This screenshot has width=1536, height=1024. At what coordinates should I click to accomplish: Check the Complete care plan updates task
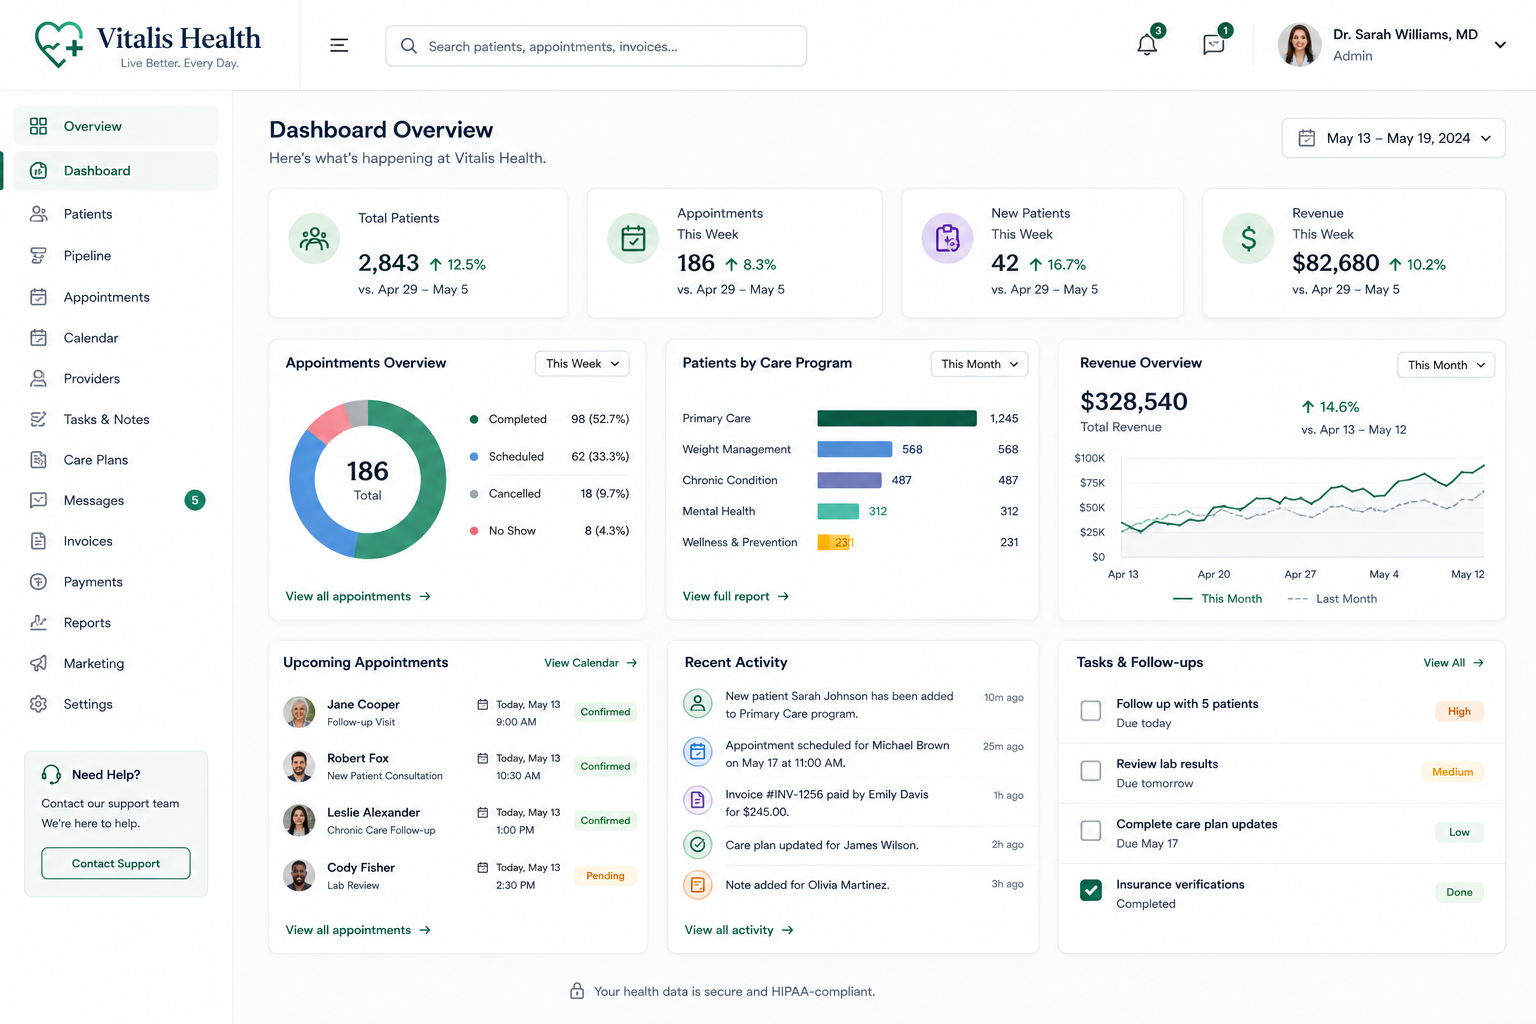(1091, 831)
